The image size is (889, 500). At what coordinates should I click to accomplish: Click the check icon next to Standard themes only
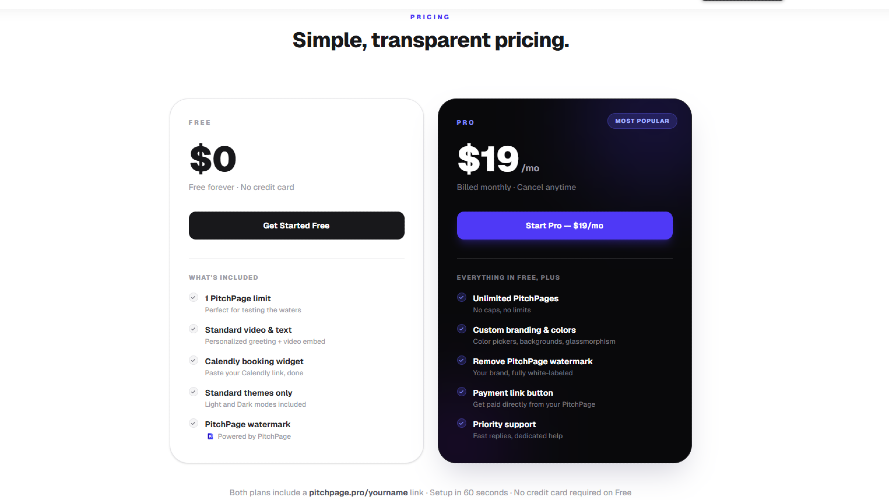click(193, 392)
